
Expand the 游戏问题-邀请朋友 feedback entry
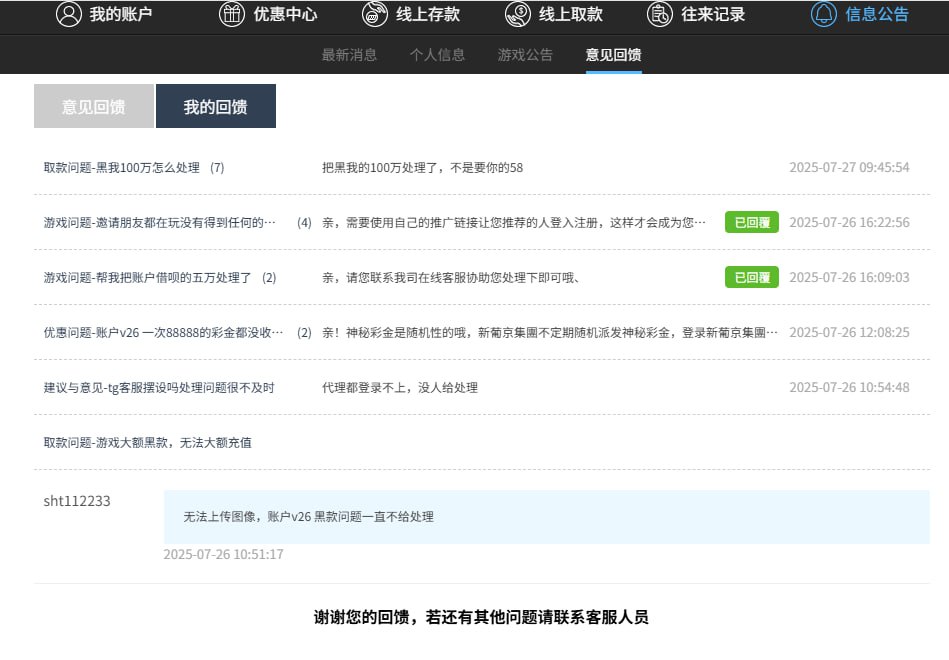[160, 222]
